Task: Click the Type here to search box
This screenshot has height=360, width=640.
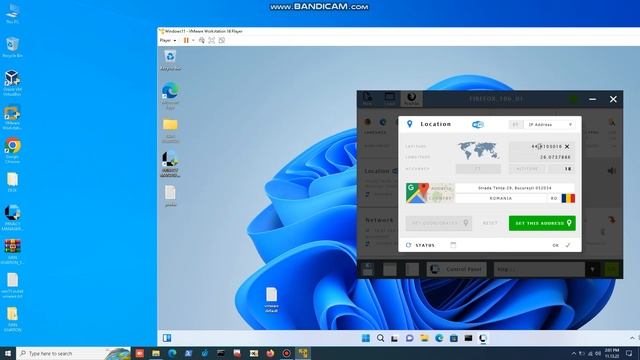Action: pos(73,353)
